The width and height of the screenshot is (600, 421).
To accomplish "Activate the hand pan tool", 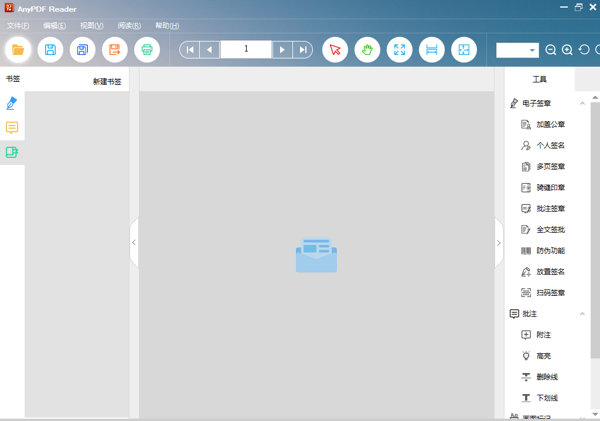I will 367,50.
